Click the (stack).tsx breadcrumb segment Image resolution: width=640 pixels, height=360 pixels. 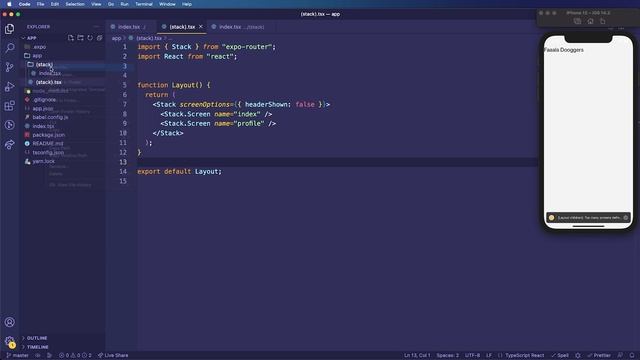coord(149,38)
